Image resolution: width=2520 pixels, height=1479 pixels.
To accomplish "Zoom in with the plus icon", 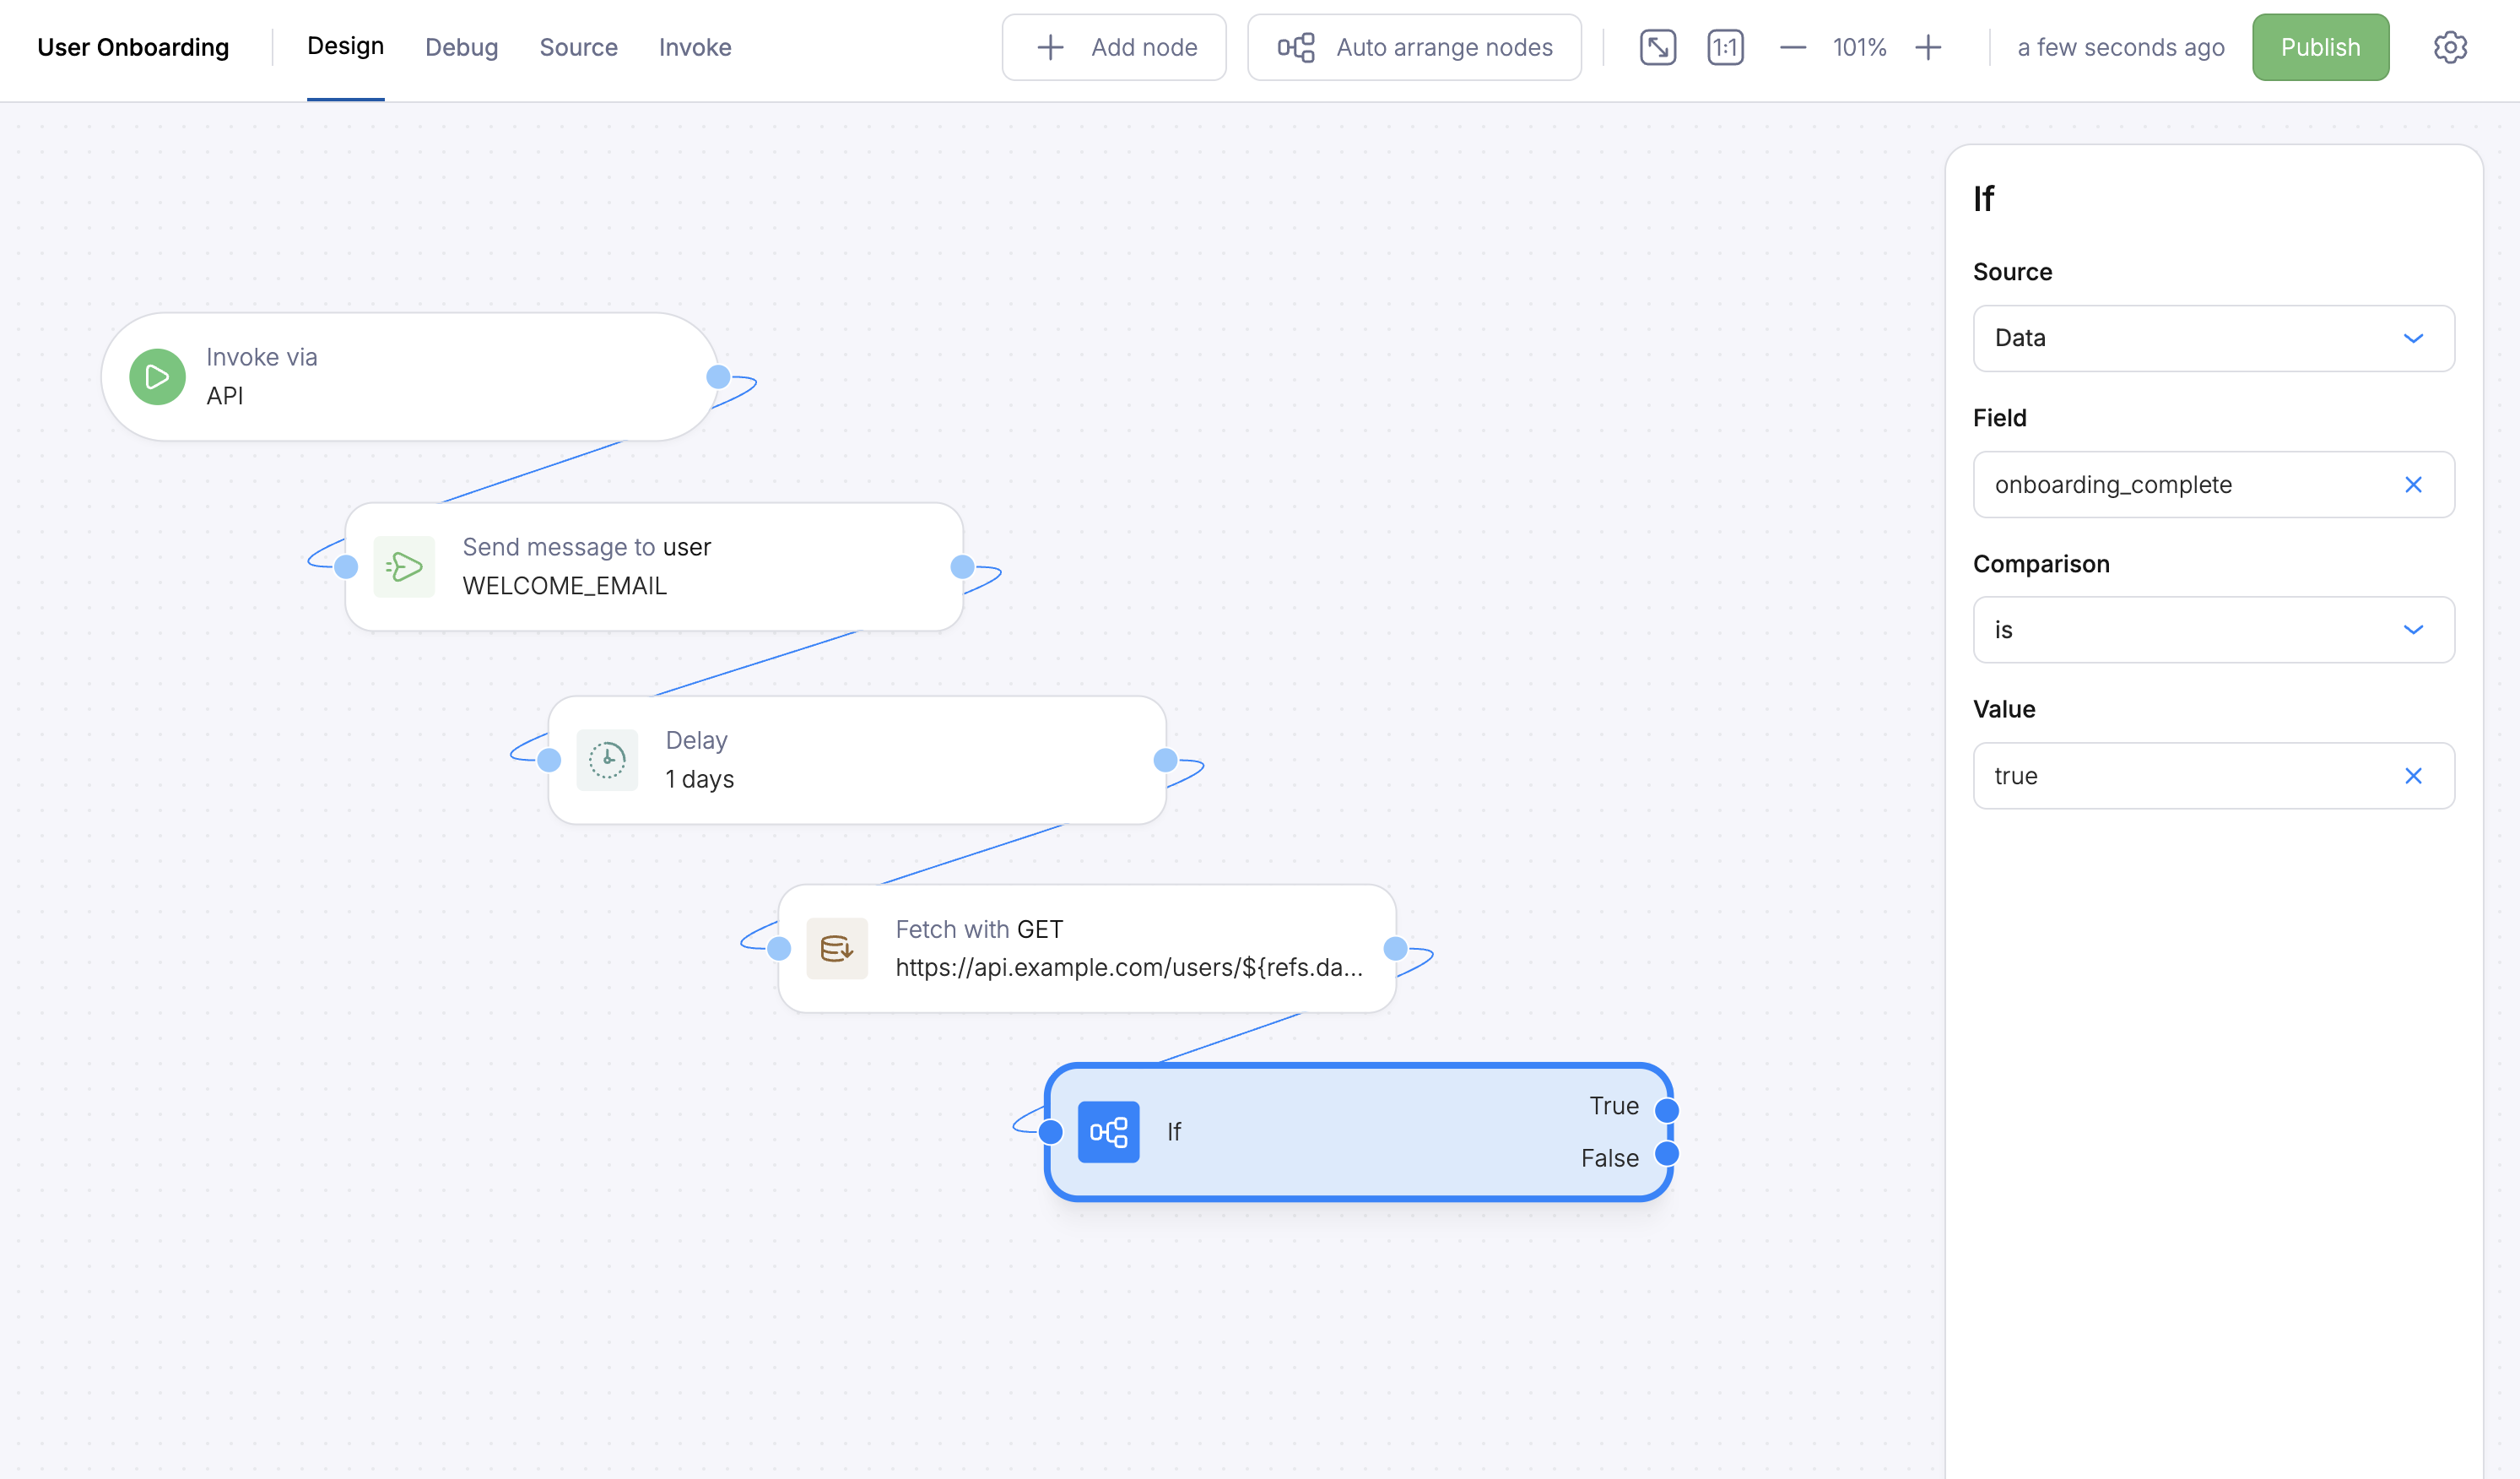I will [x=1927, y=47].
